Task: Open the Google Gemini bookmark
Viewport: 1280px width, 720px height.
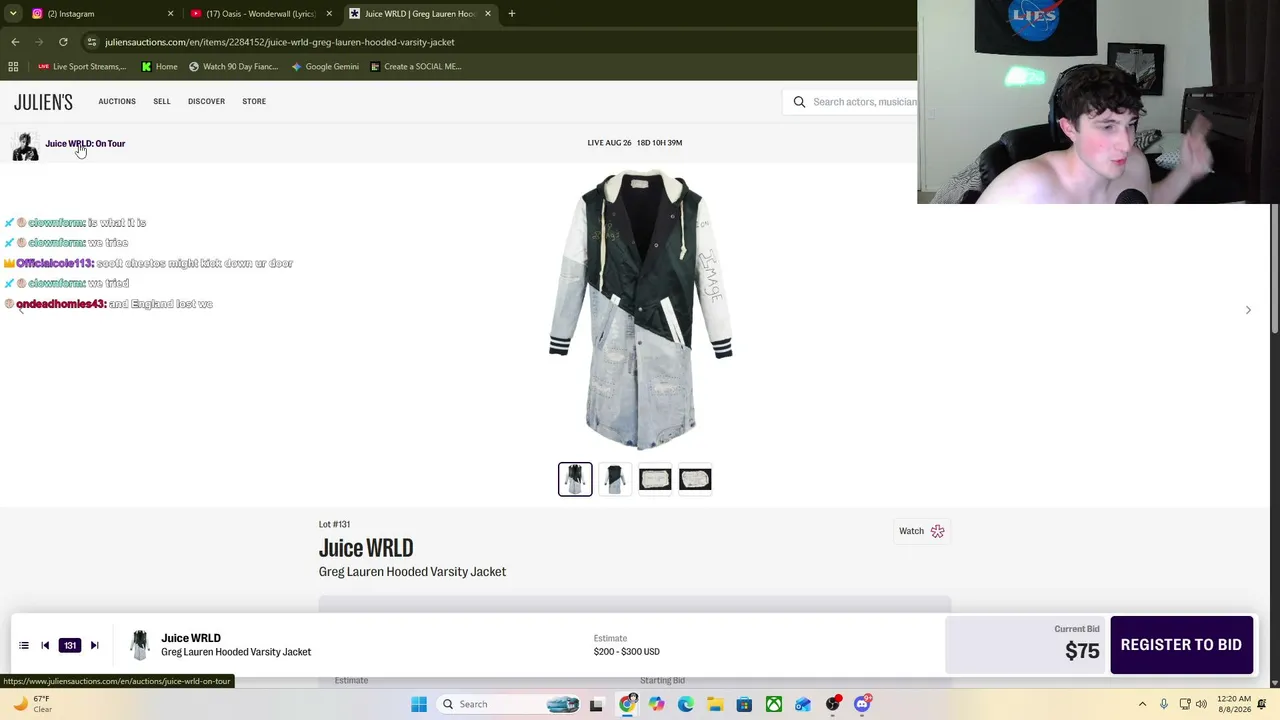Action: pos(325,67)
